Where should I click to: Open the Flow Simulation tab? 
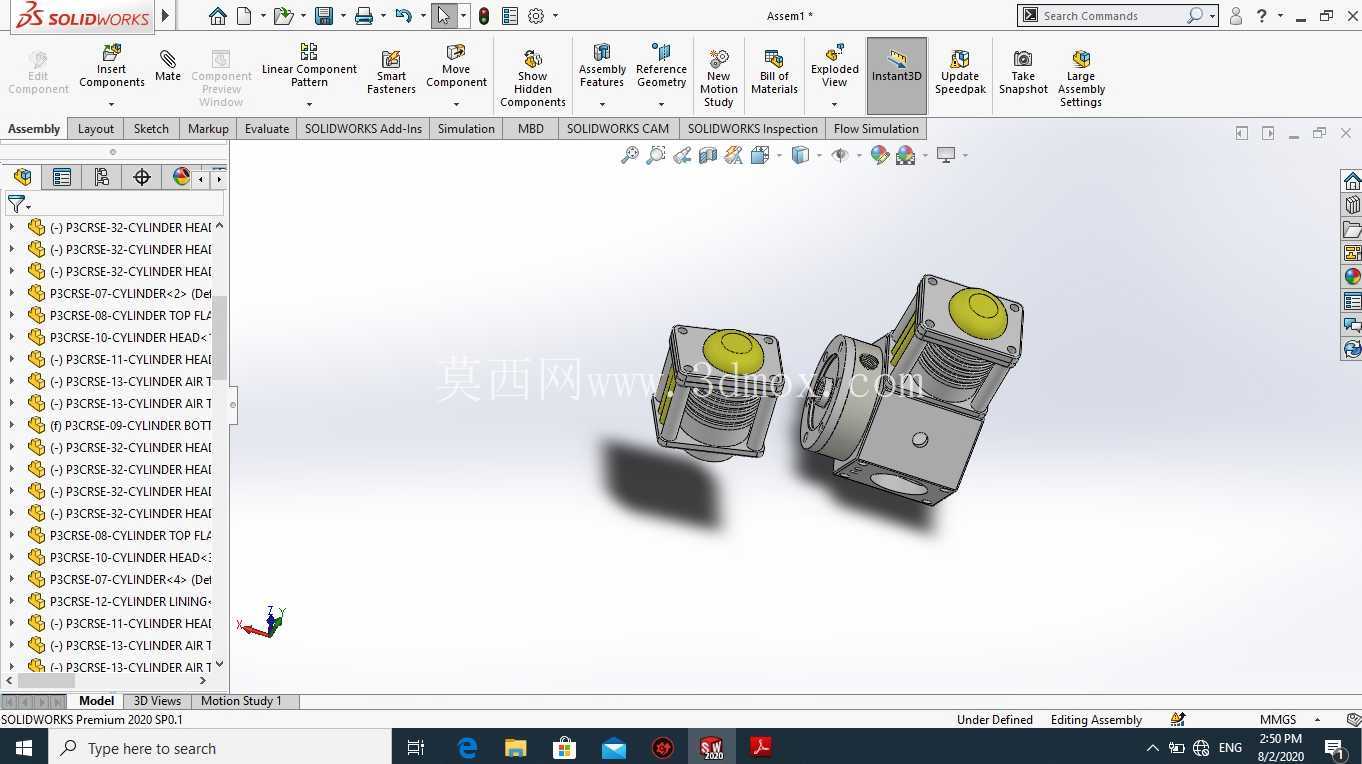pos(876,128)
